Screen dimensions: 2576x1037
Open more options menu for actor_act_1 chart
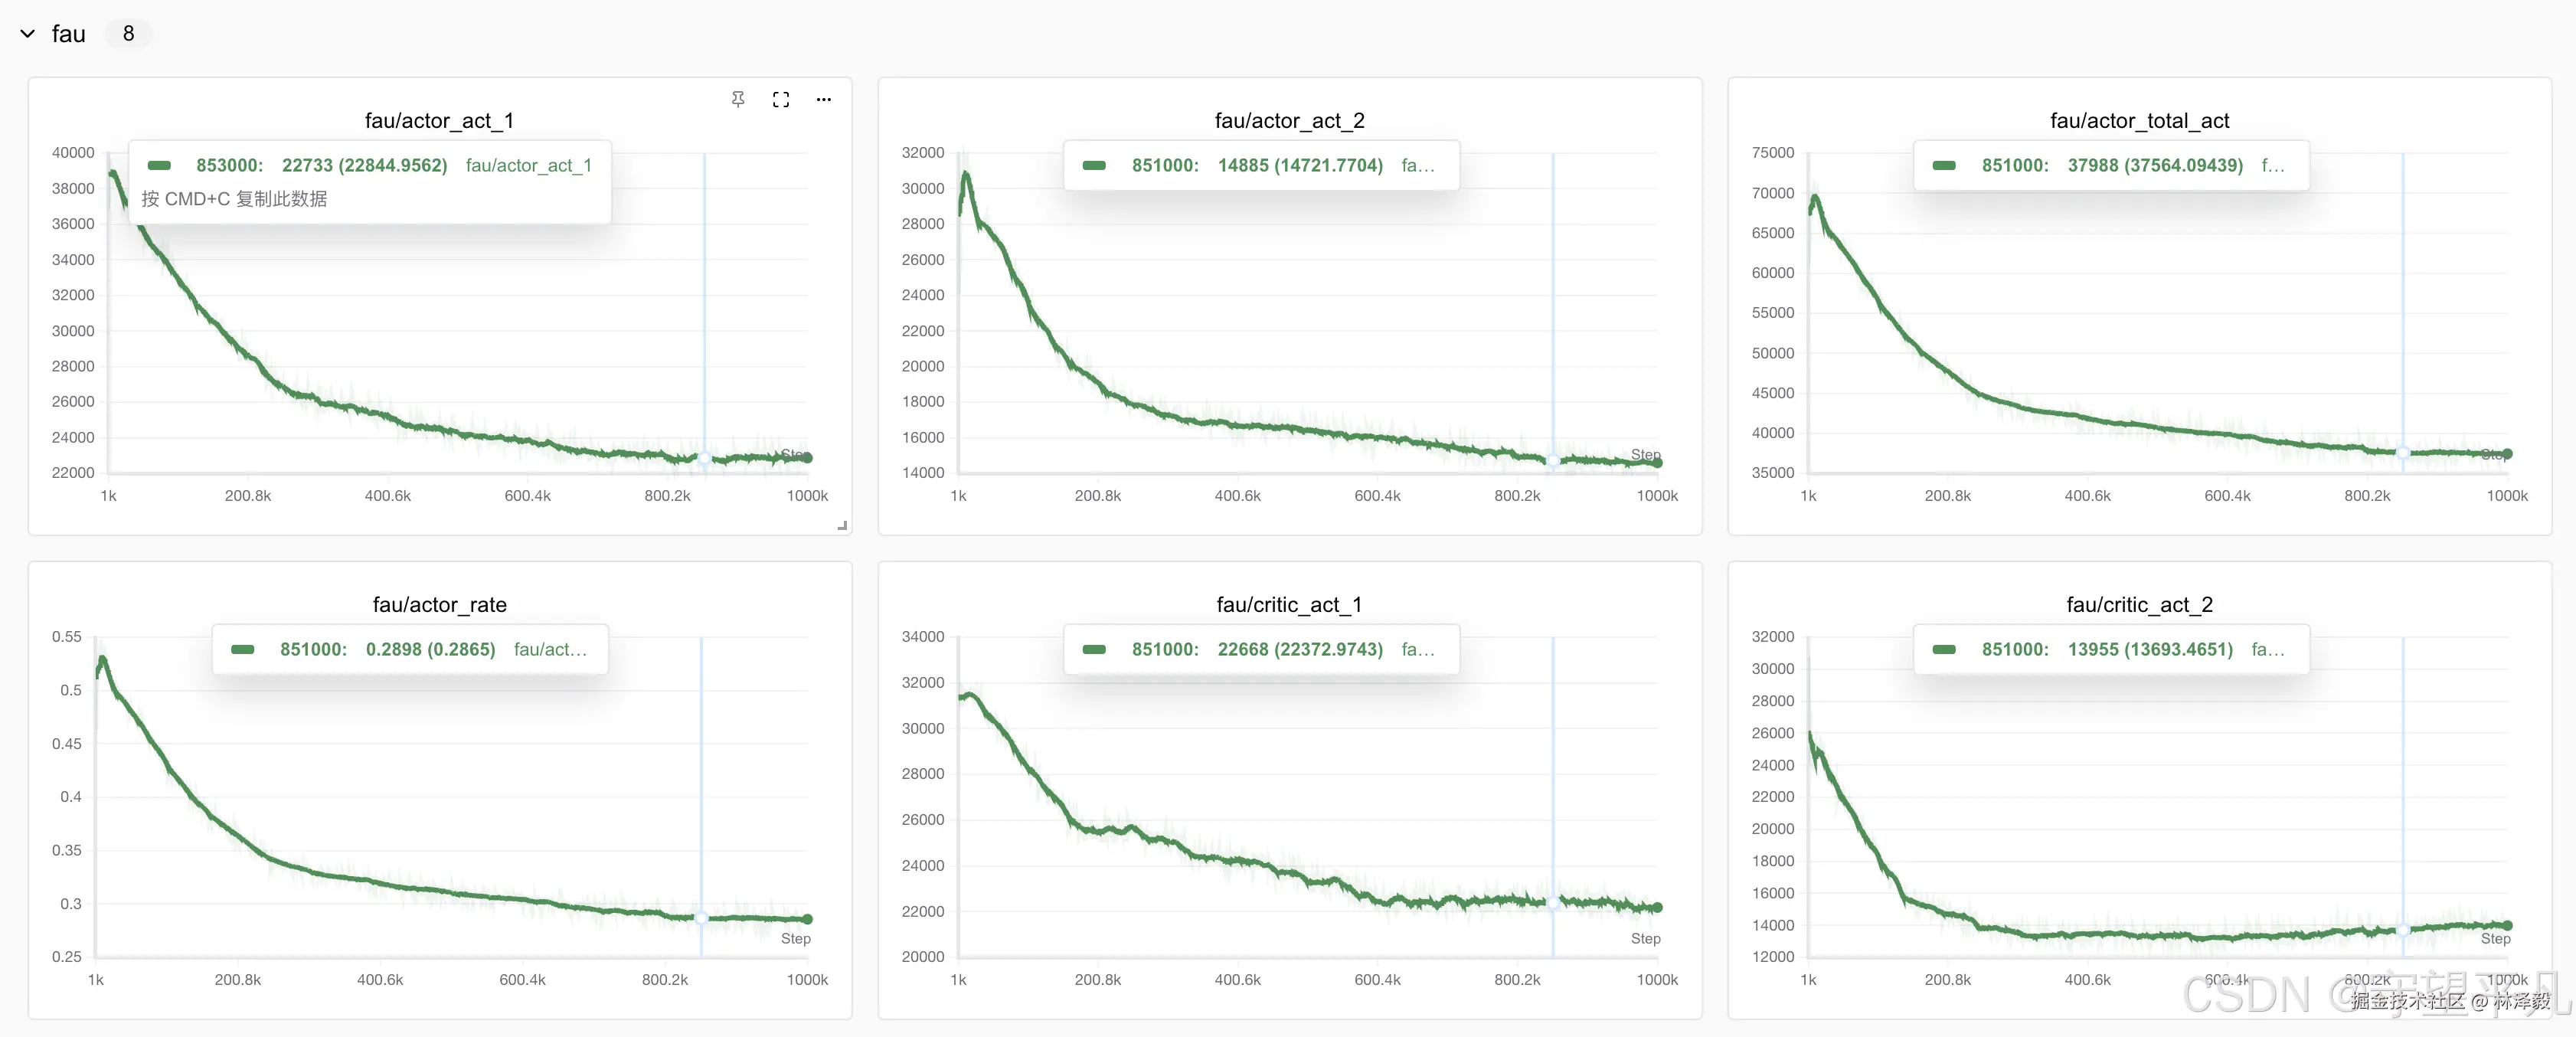(823, 99)
